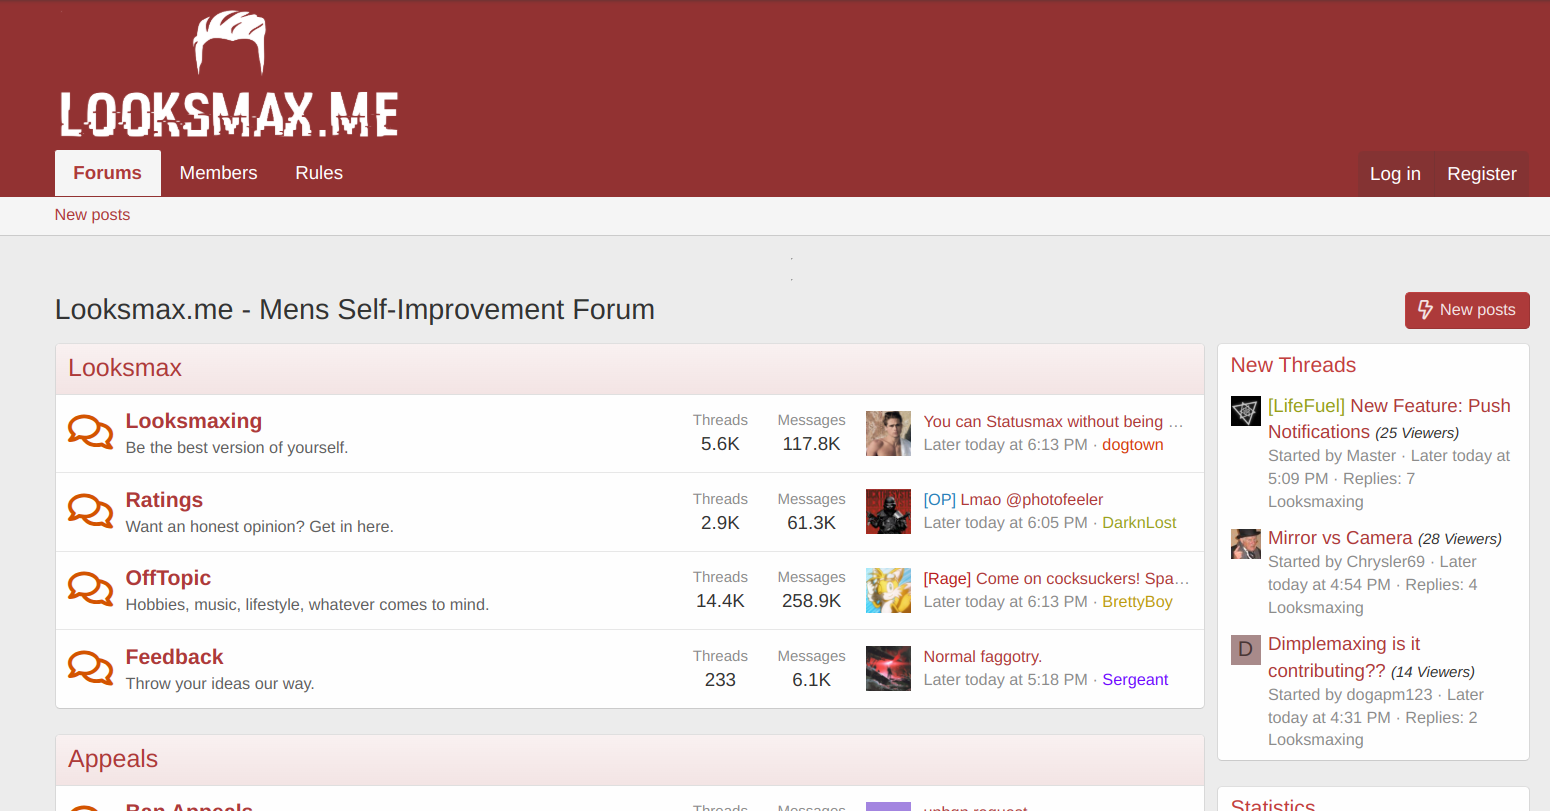Open the Members tab
The image size is (1550, 811).
tap(218, 173)
